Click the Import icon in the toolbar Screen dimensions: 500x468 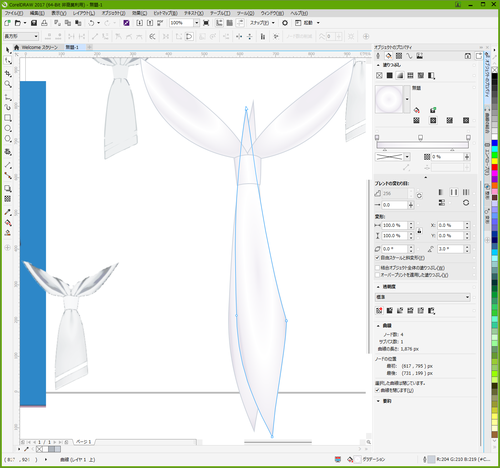click(140, 23)
